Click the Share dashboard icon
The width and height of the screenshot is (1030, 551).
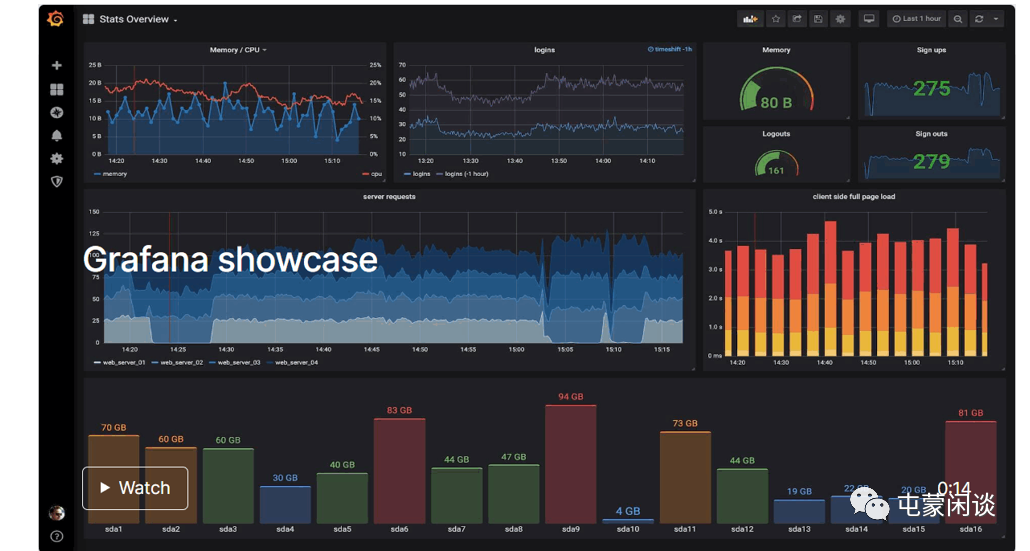(x=797, y=19)
